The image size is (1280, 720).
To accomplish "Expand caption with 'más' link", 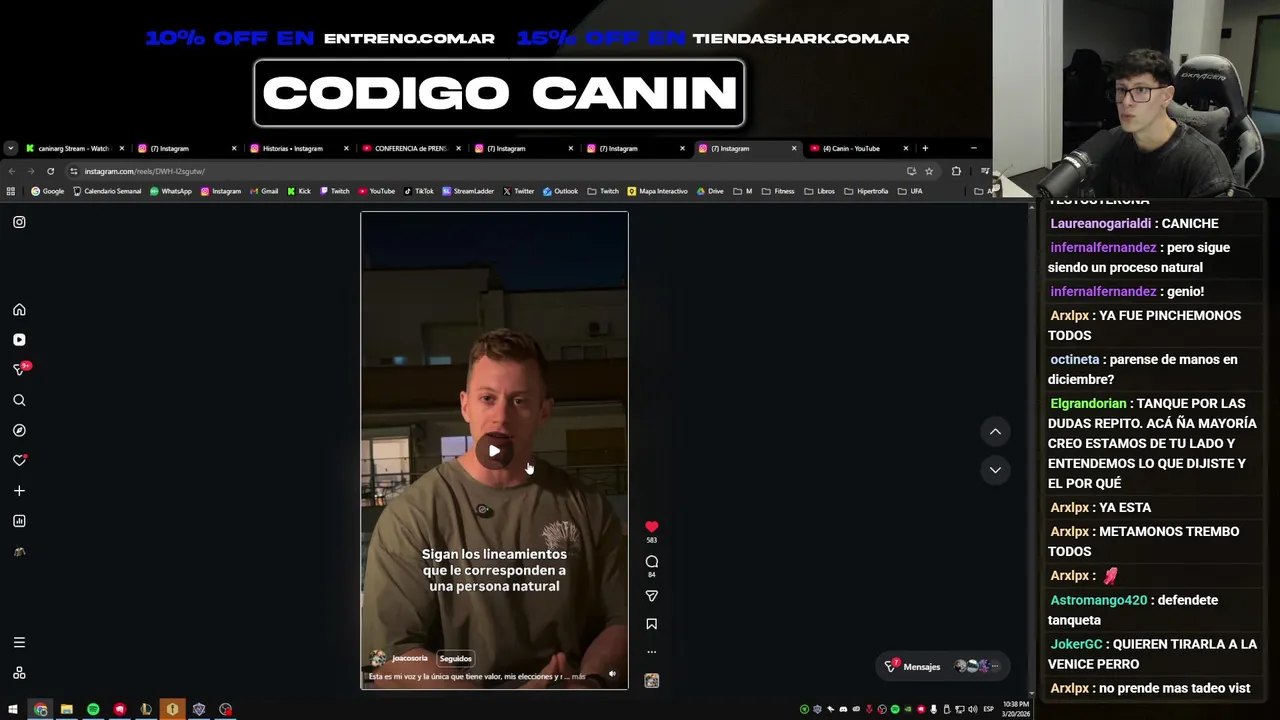I will [x=579, y=677].
